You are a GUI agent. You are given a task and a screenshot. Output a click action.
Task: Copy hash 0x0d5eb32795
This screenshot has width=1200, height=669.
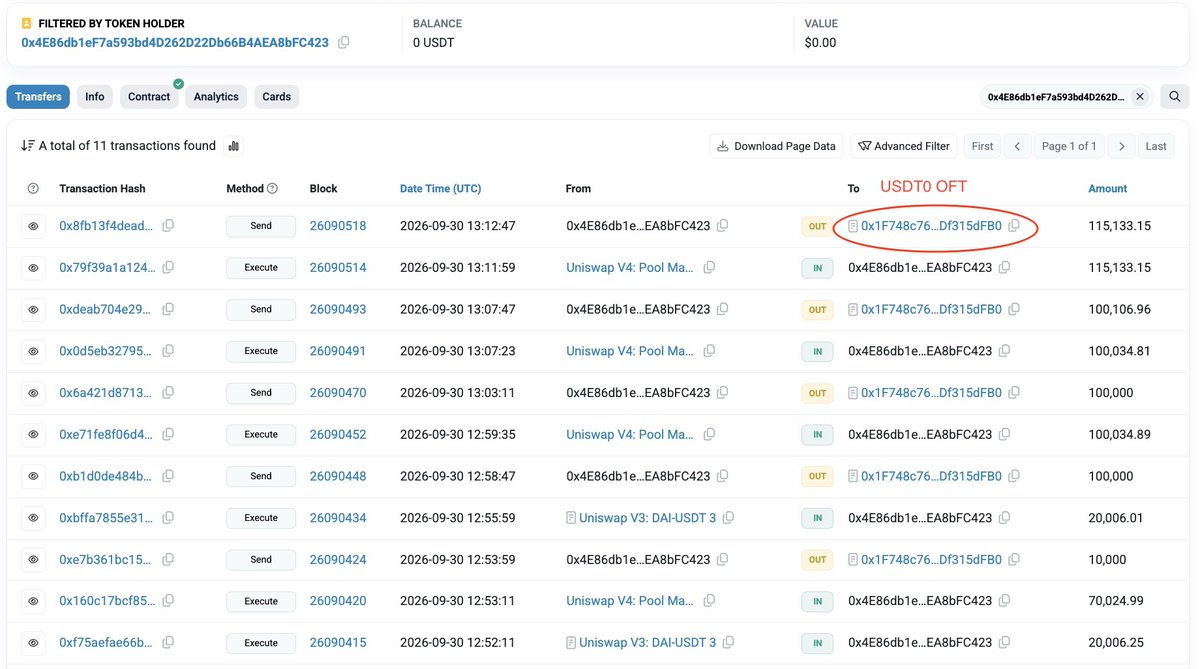(168, 351)
